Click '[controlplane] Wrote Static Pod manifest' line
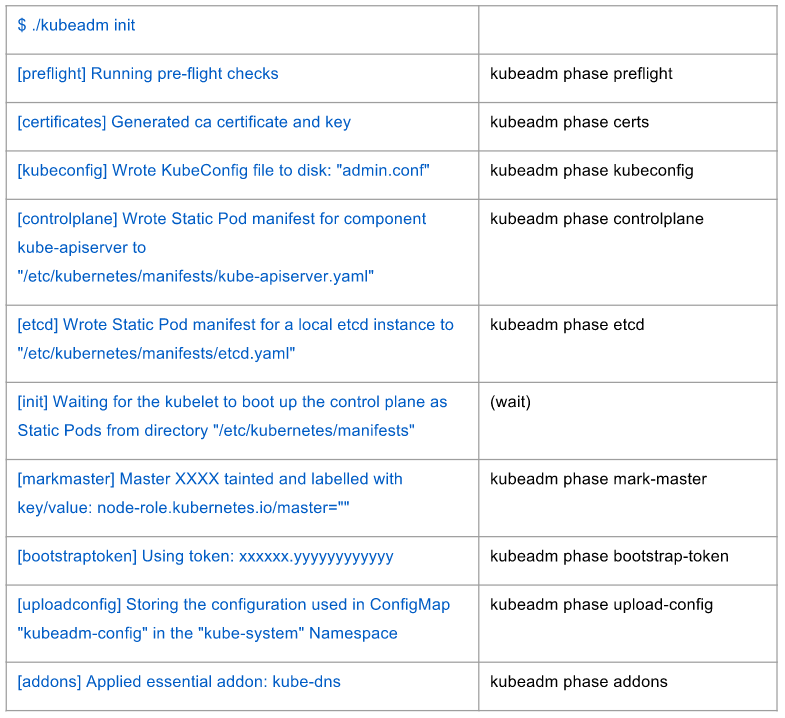This screenshot has height=718, width=785. pos(222,219)
